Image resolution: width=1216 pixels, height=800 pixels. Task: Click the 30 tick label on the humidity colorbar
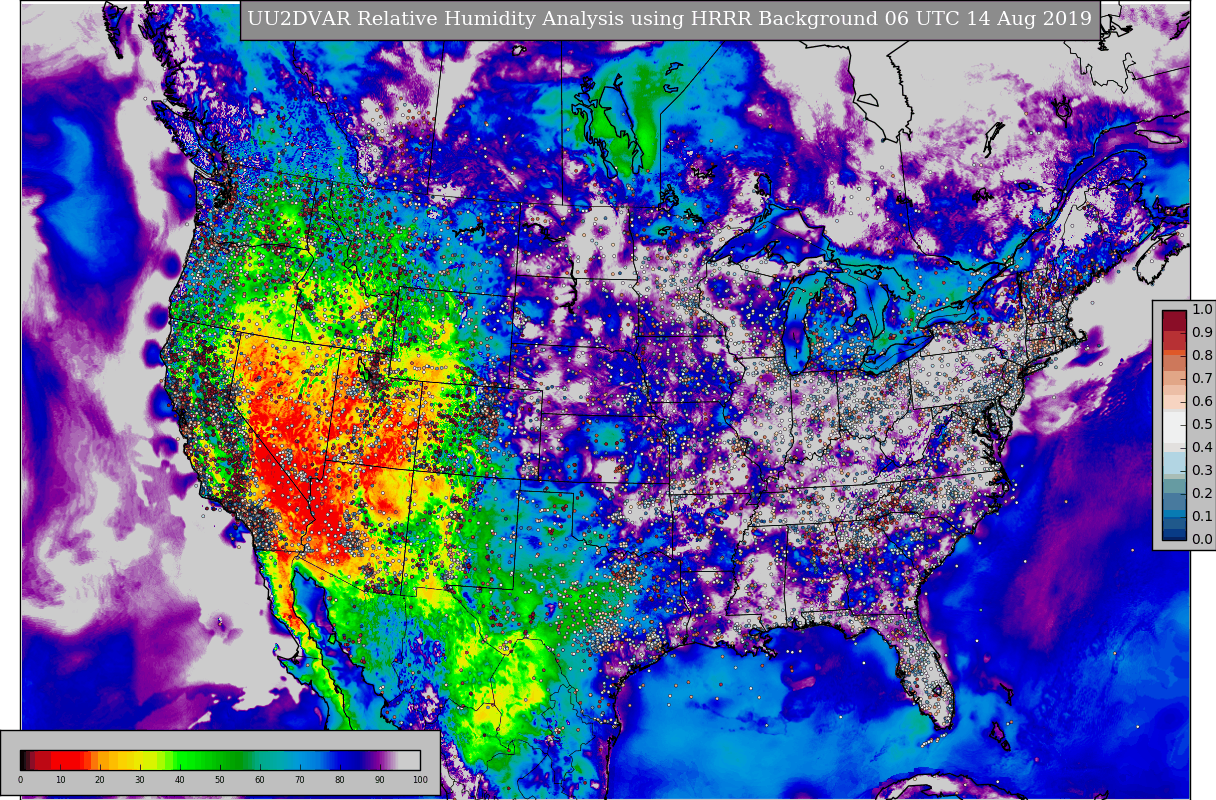click(x=140, y=780)
